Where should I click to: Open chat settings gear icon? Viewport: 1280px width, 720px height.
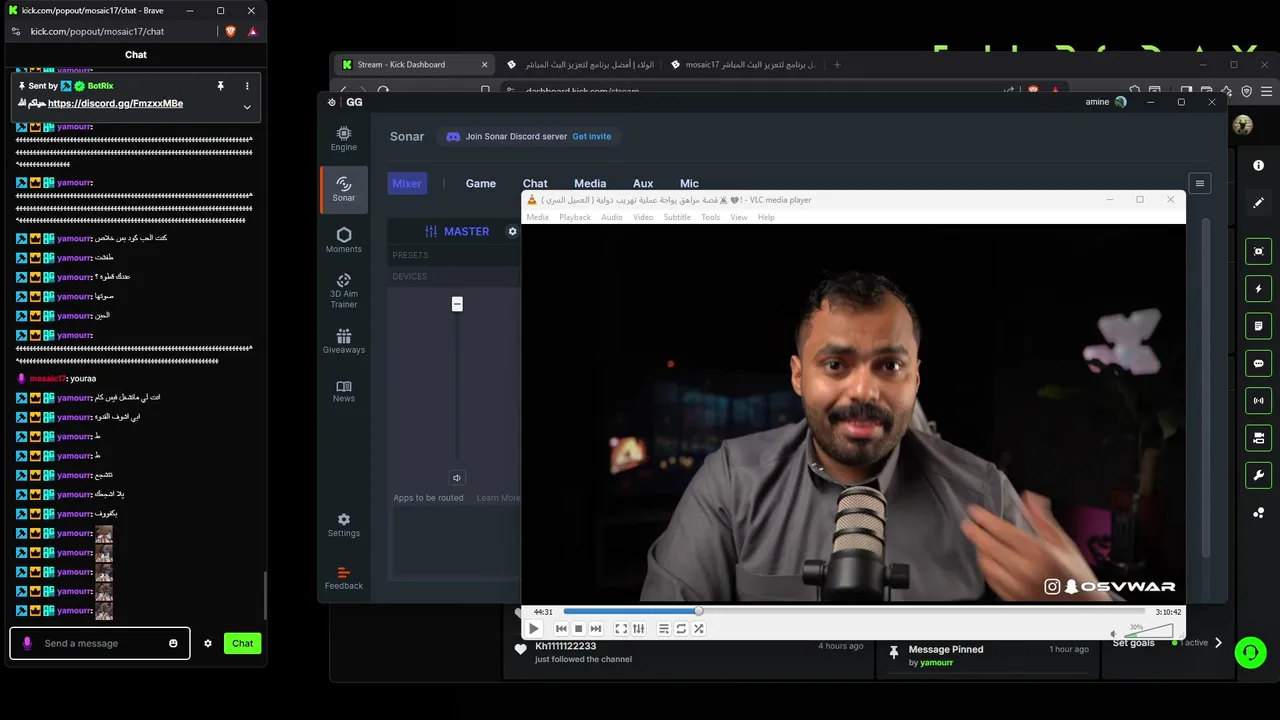[208, 643]
